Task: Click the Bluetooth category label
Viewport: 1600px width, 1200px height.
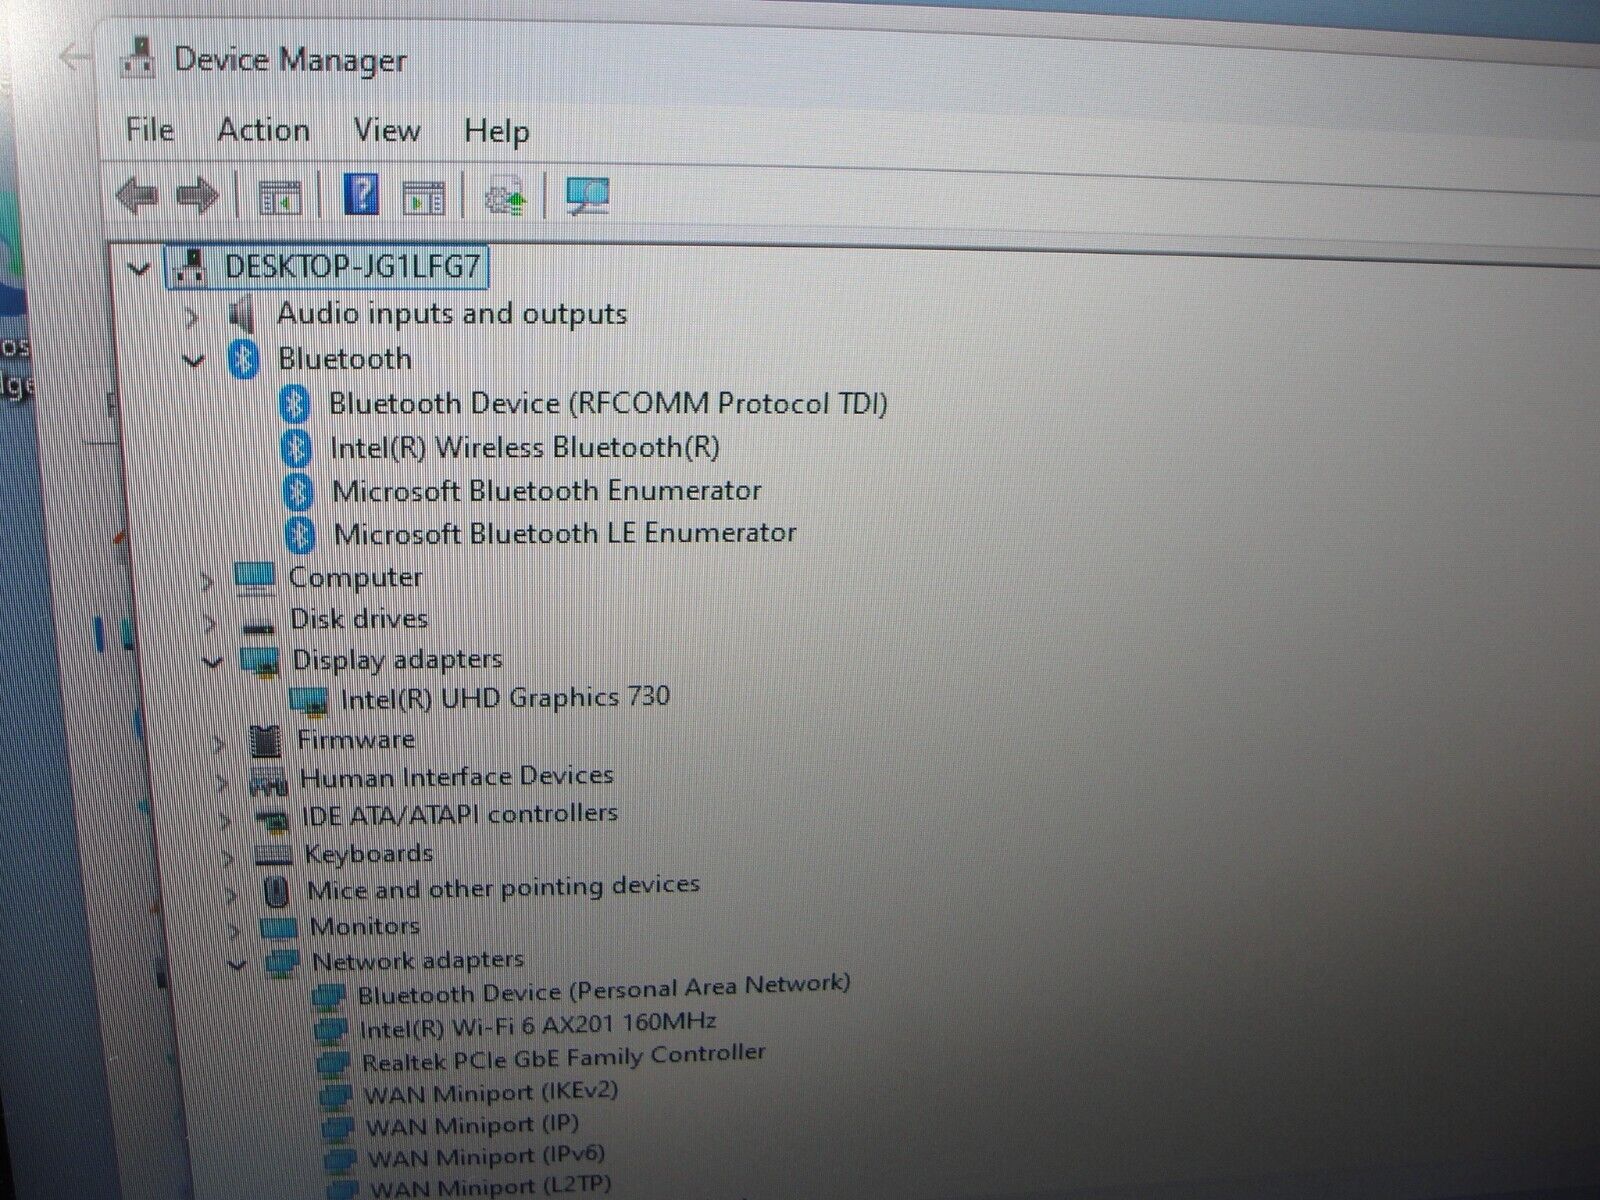Action: click(345, 358)
